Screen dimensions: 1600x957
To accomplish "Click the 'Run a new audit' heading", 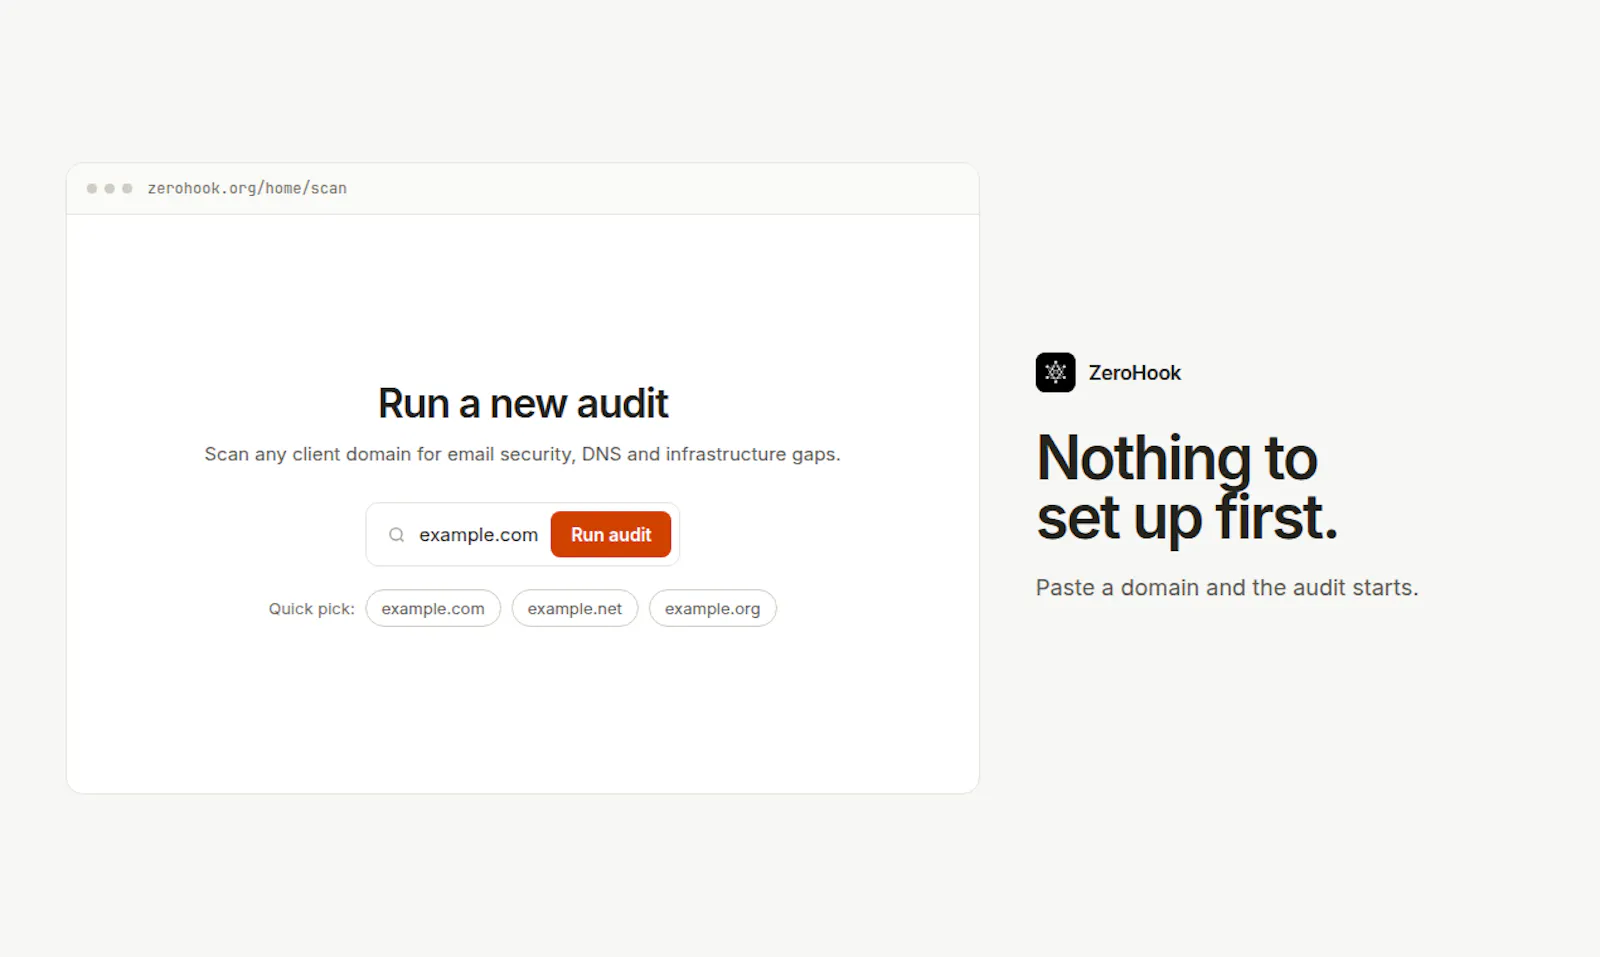I will pyautogui.click(x=523, y=404).
